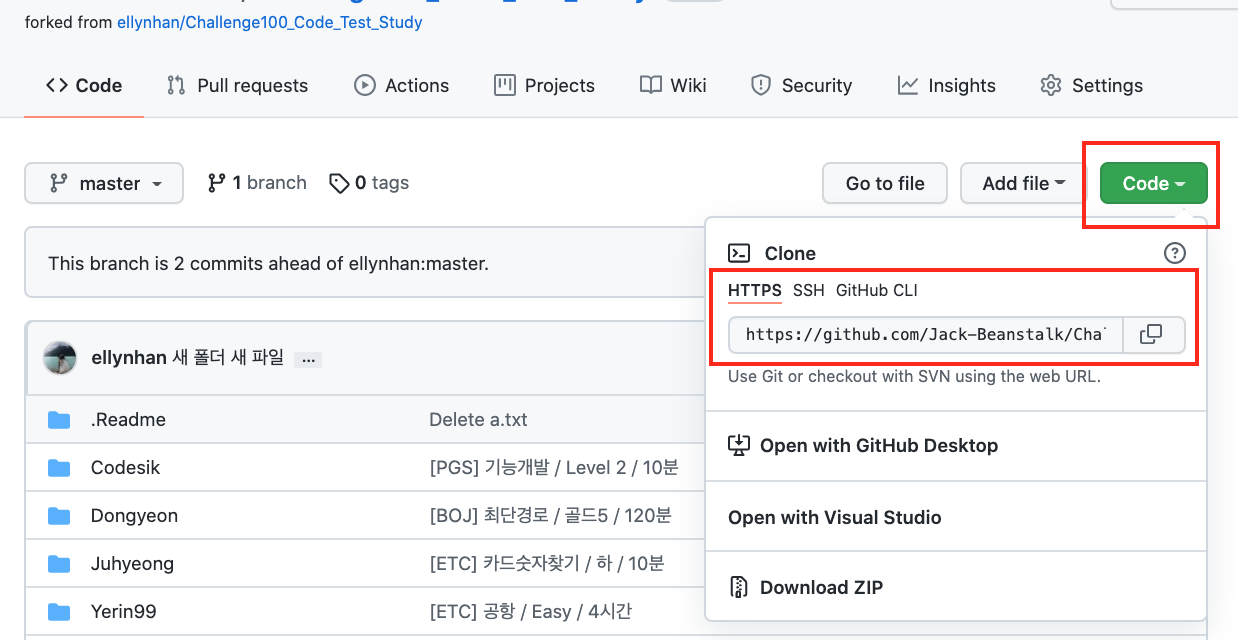
Task: Expand the Add file dropdown
Action: point(1024,183)
